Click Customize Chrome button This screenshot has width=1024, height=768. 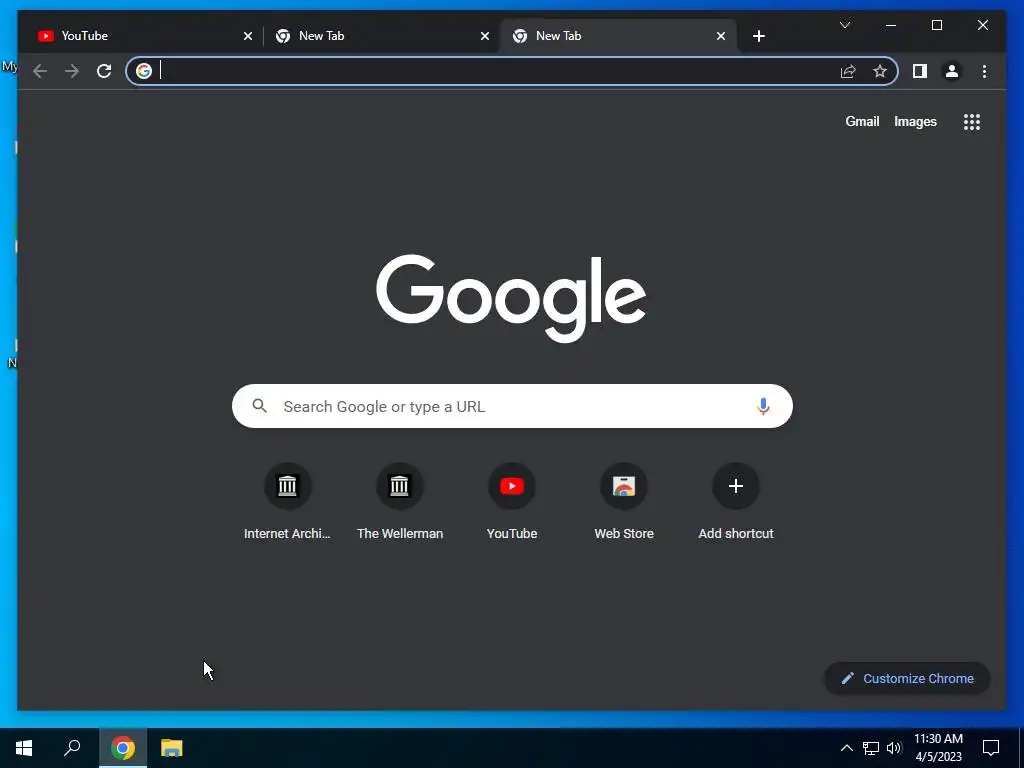click(907, 679)
